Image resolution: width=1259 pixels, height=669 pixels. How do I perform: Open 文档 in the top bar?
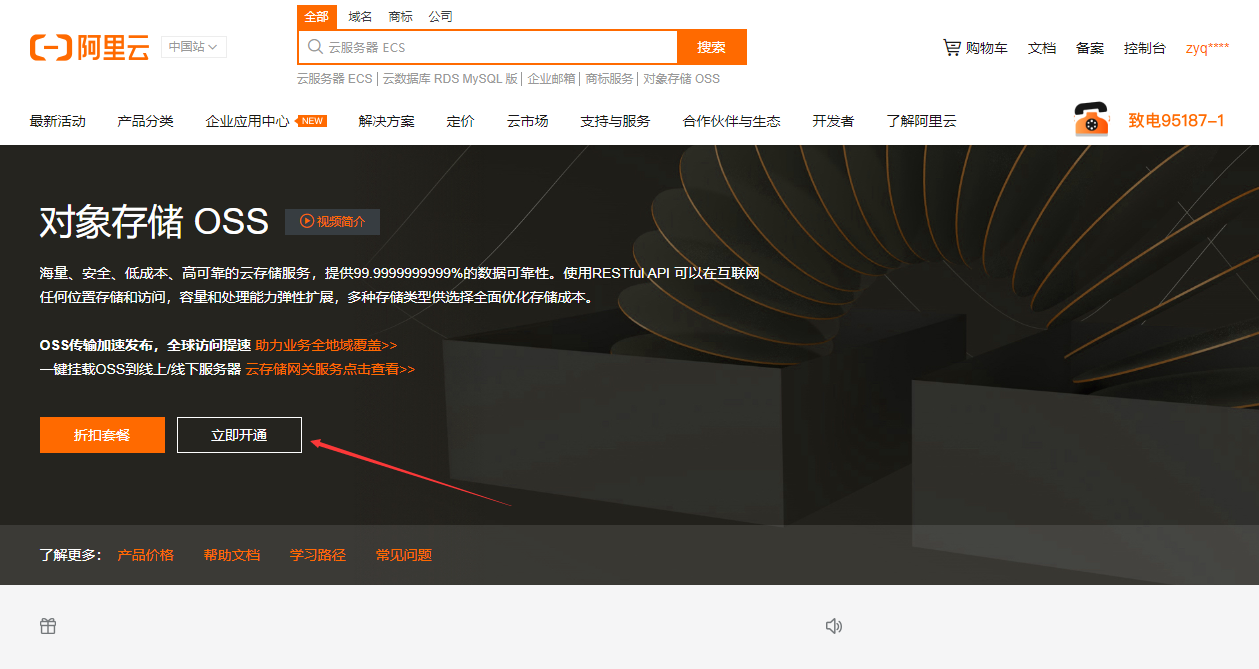click(x=1042, y=48)
